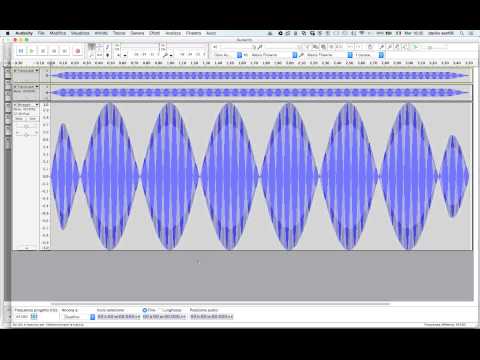Open the project rate frequency dropdown
The width and height of the screenshot is (480, 360).
pyautogui.click(x=34, y=316)
